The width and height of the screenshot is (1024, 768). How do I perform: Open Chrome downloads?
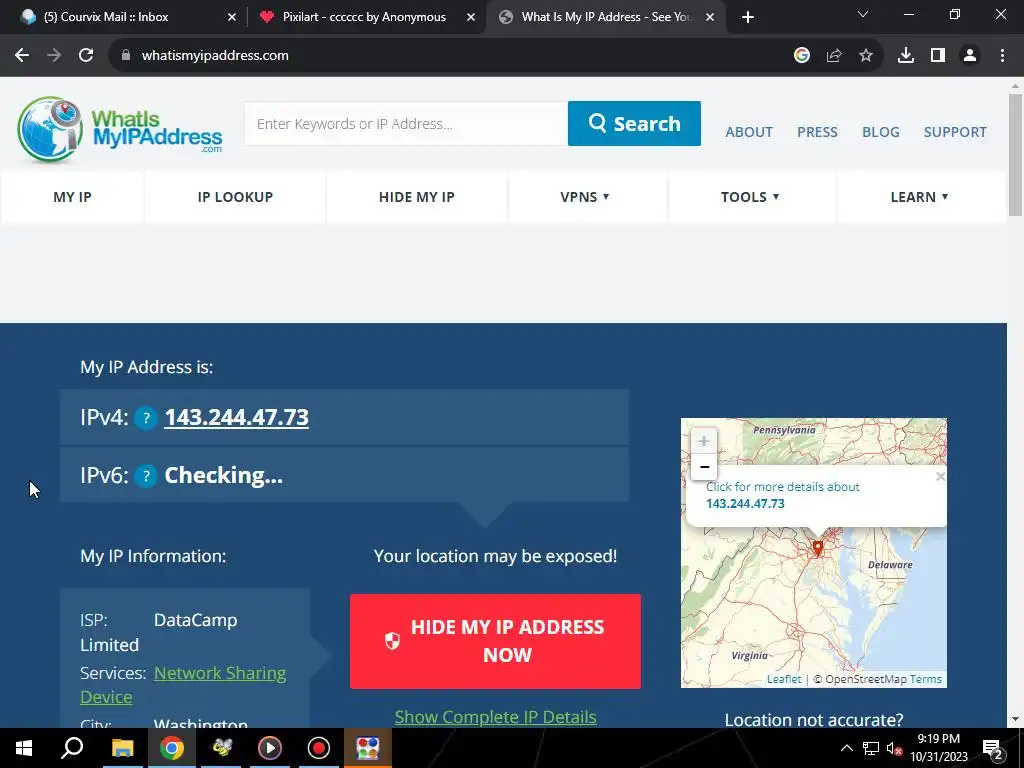coord(906,56)
